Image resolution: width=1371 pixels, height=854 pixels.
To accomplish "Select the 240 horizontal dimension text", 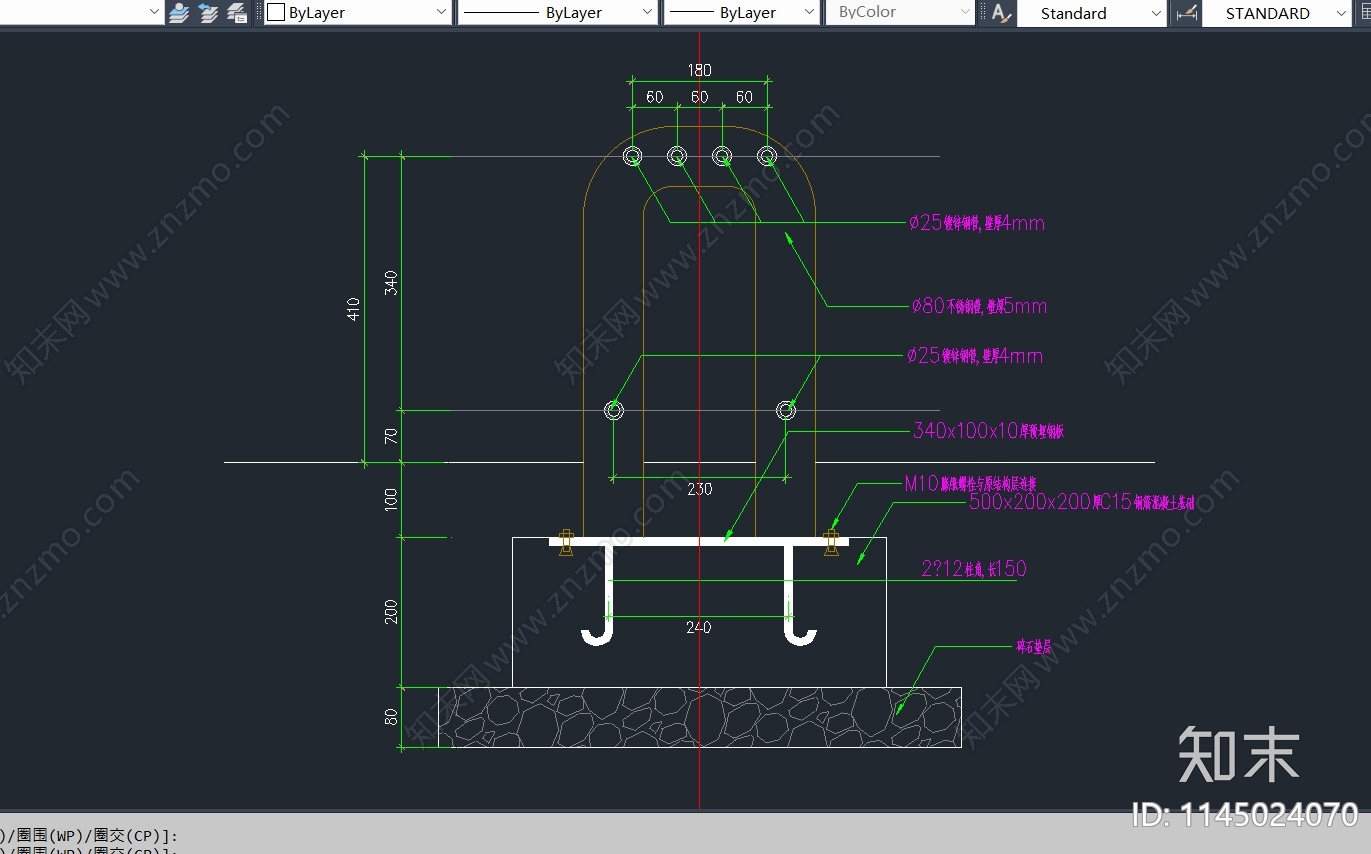I will (698, 627).
